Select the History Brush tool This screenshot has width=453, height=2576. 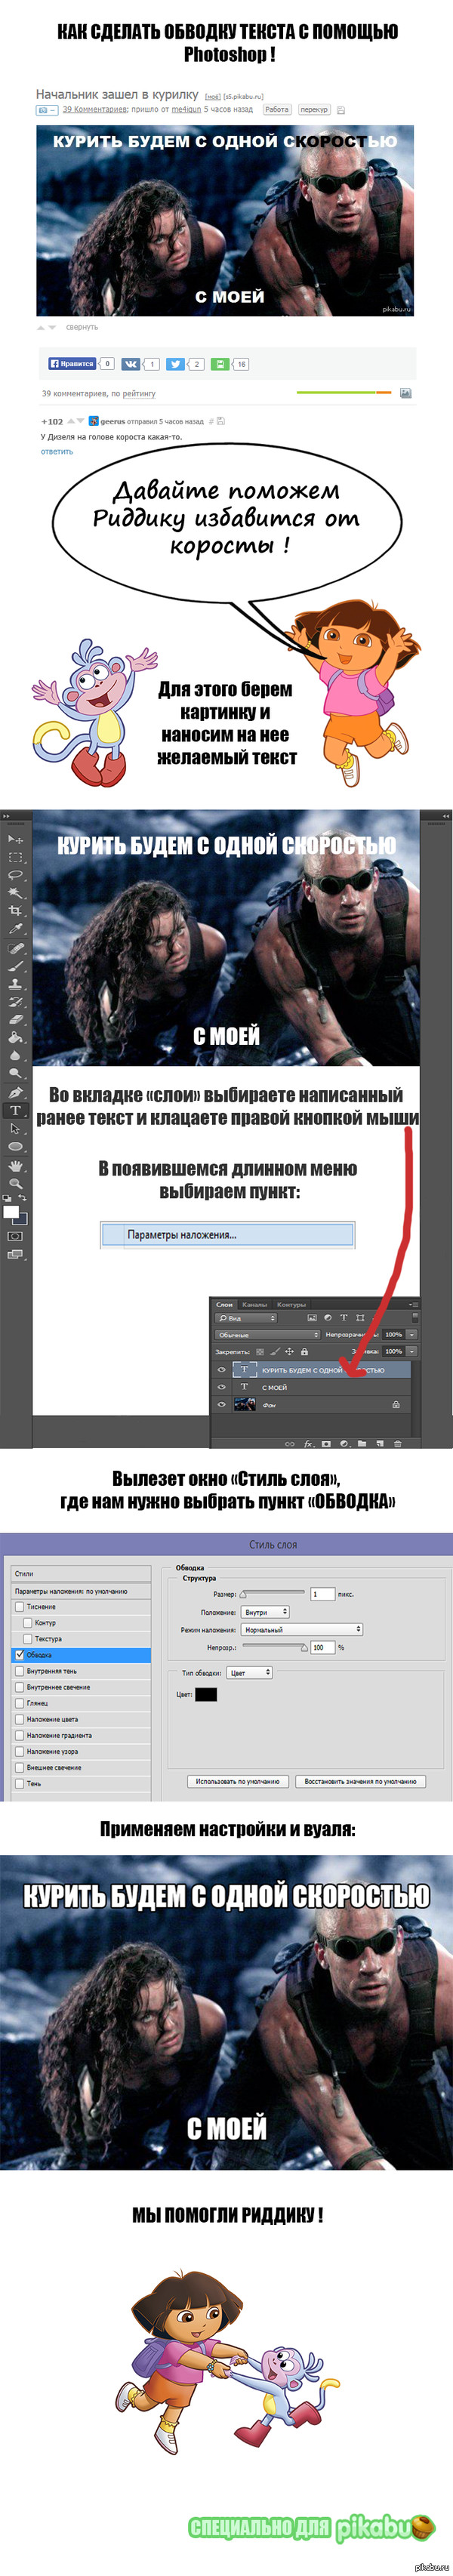(x=15, y=1002)
